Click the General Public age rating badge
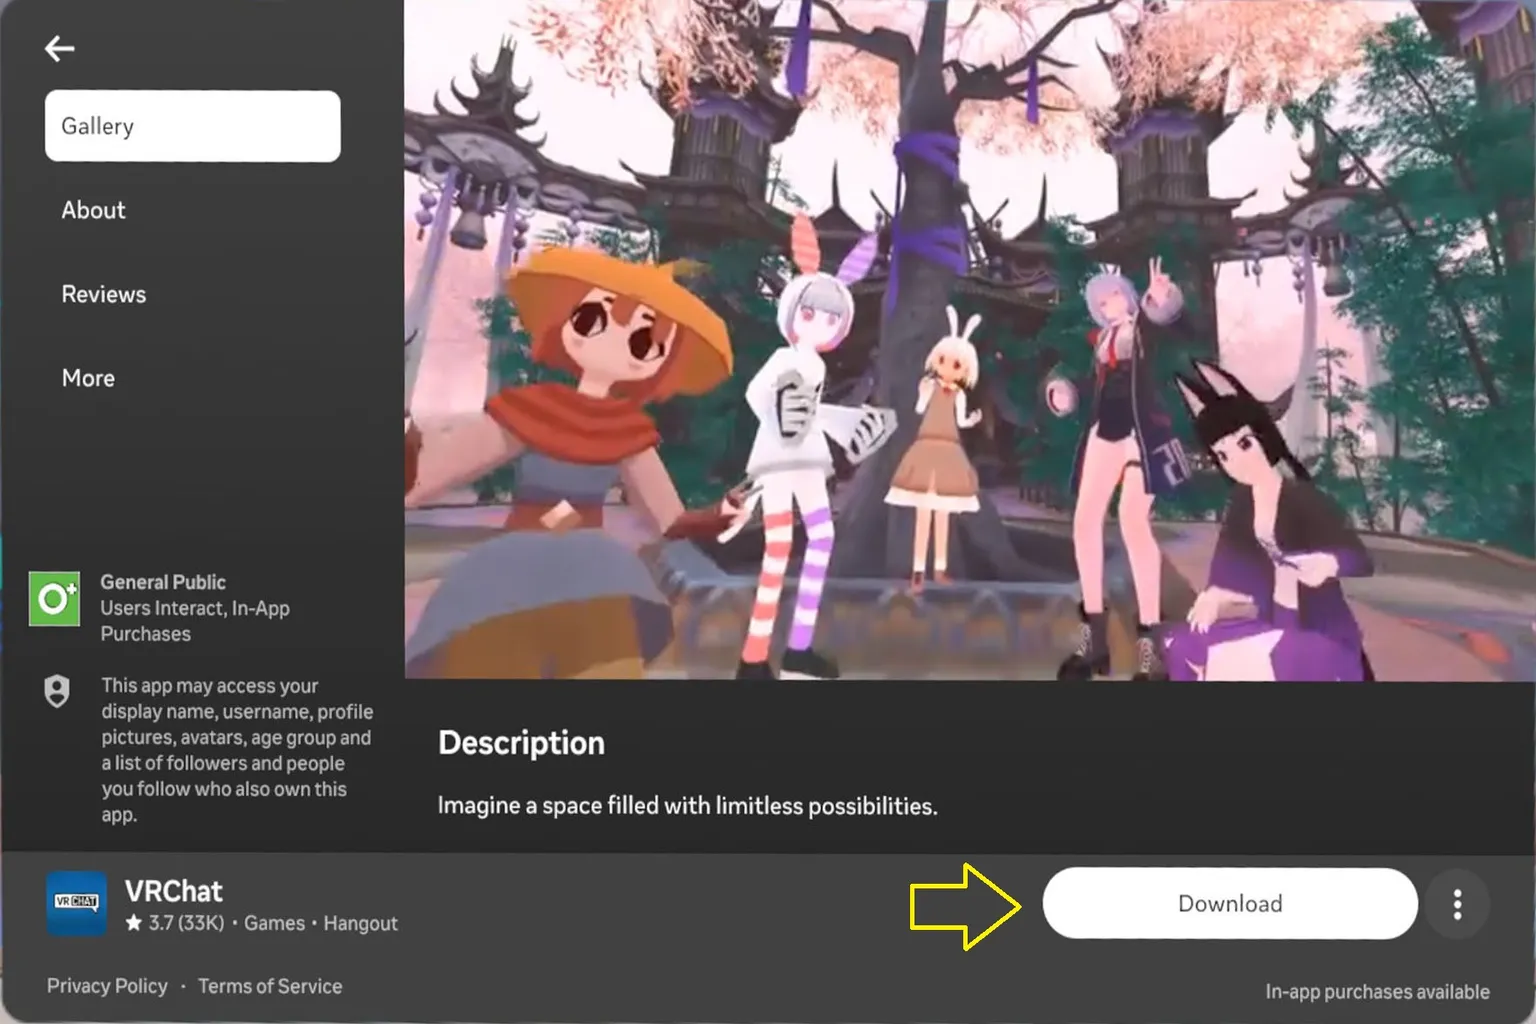The image size is (1536, 1024). 55,600
